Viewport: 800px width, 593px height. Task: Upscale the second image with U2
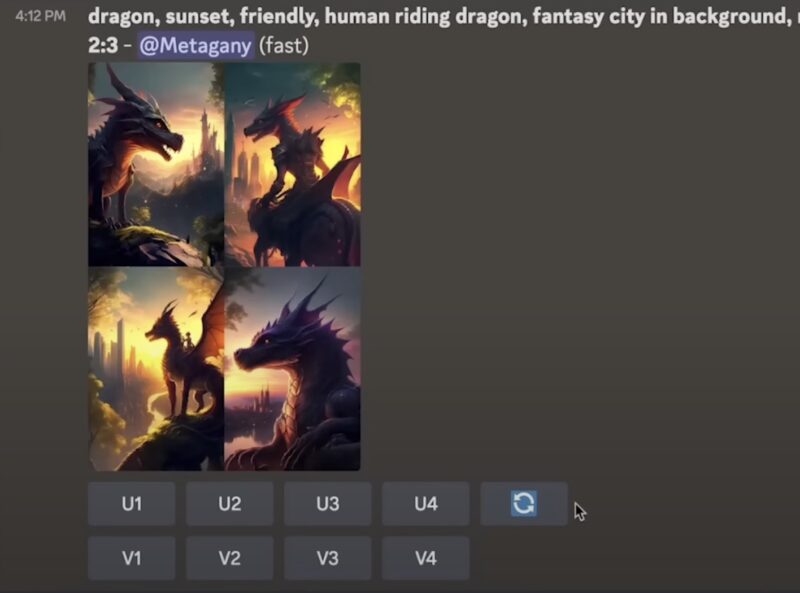230,504
